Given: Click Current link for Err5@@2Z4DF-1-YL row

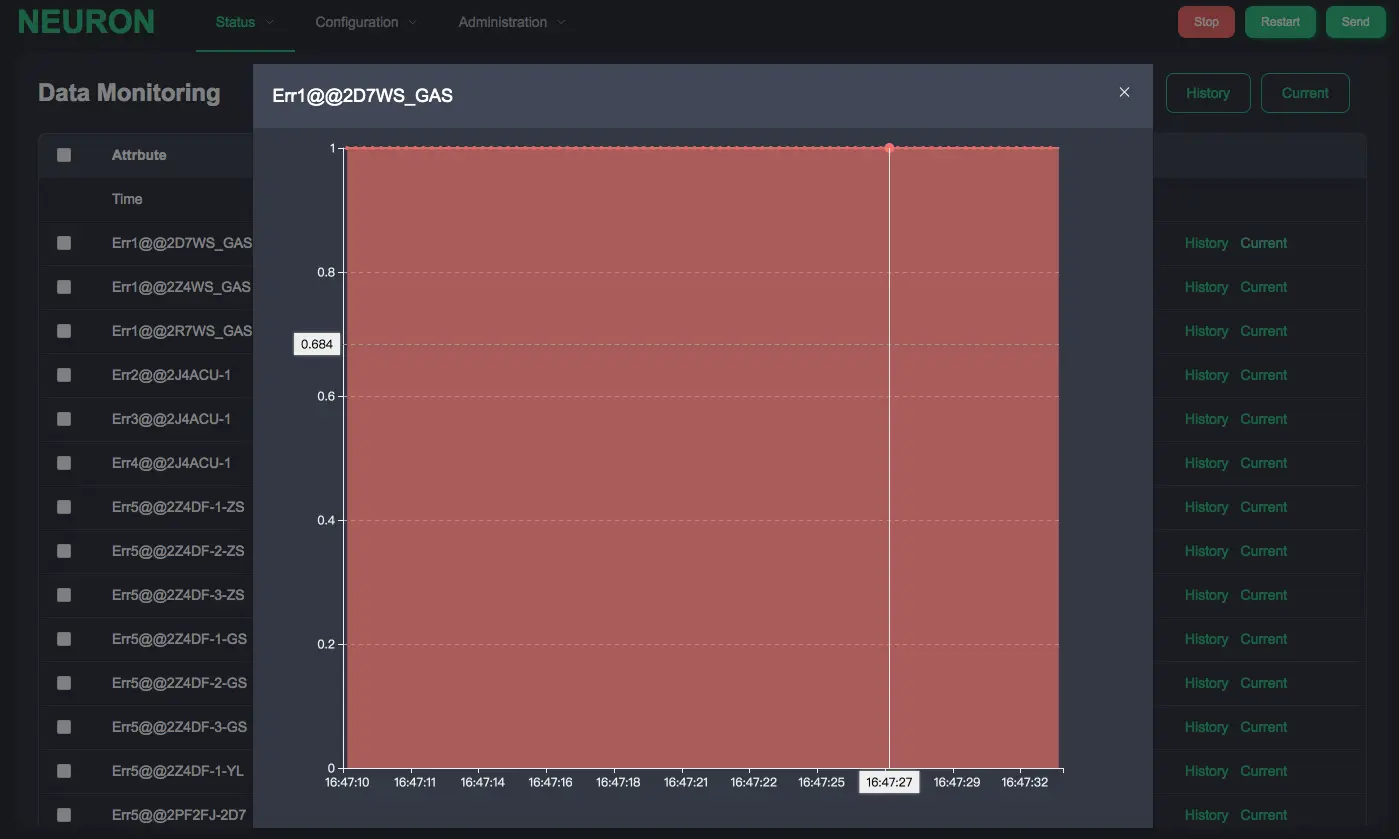Looking at the screenshot, I should (1263, 771).
